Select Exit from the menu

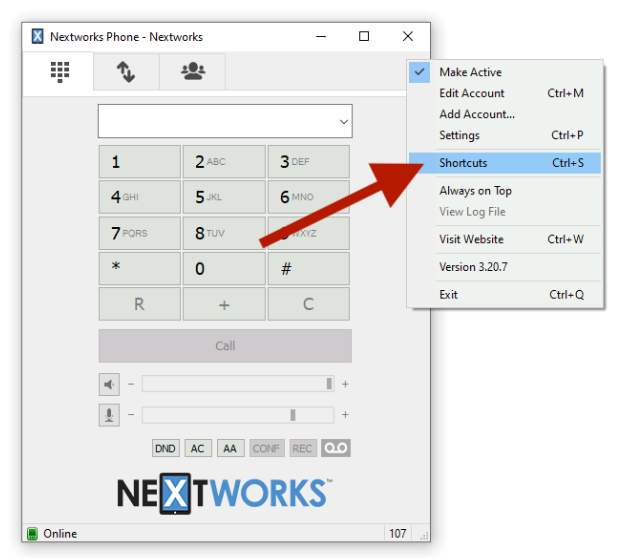(505, 295)
